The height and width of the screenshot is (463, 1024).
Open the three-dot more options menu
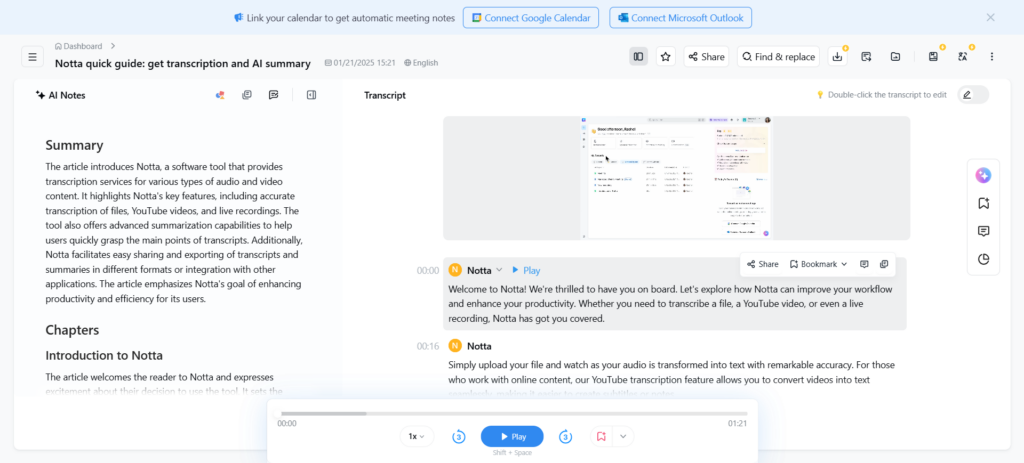tap(992, 57)
